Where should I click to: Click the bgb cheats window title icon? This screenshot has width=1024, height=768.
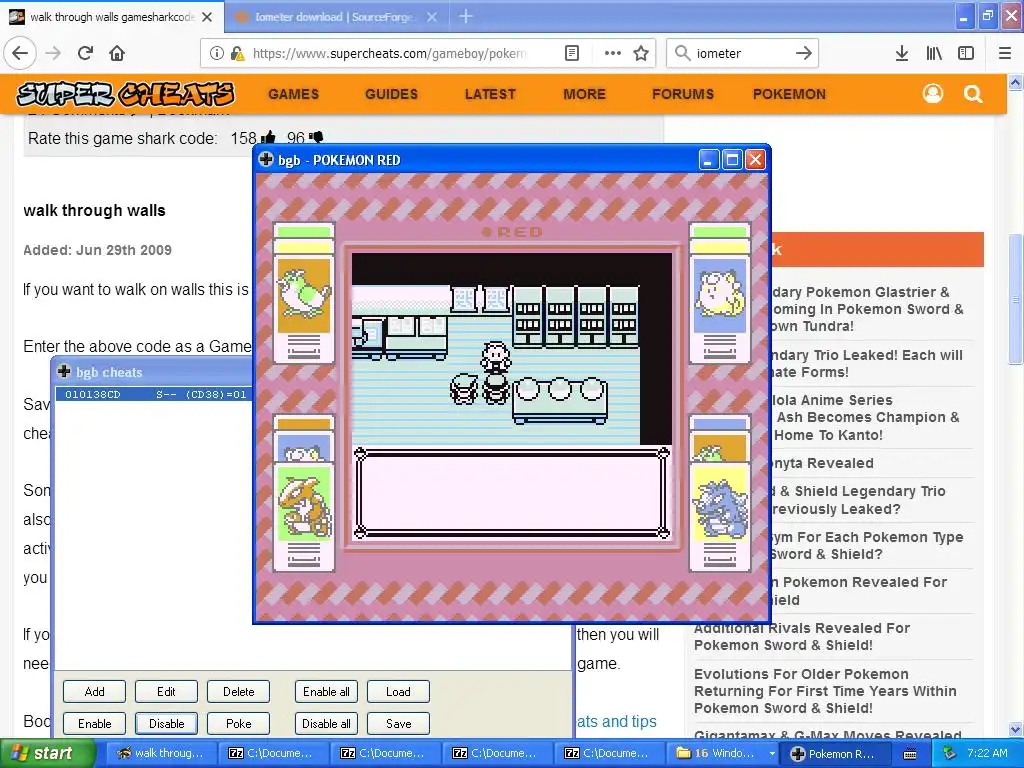coord(64,372)
